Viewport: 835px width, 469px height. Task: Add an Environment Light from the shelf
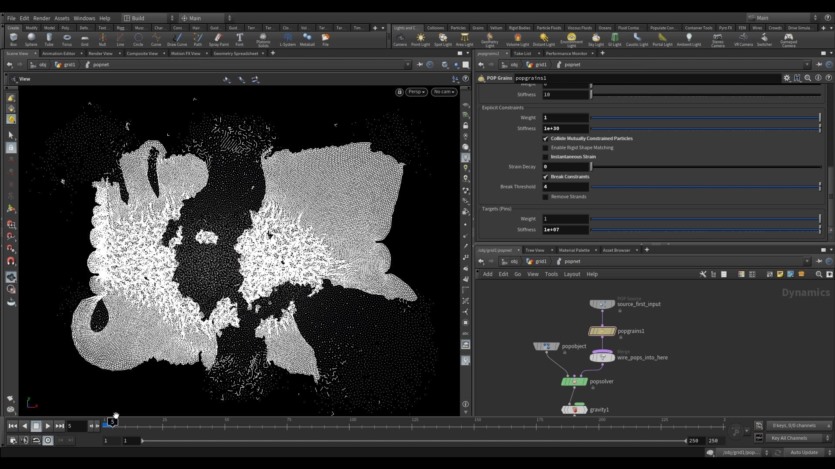click(x=571, y=39)
